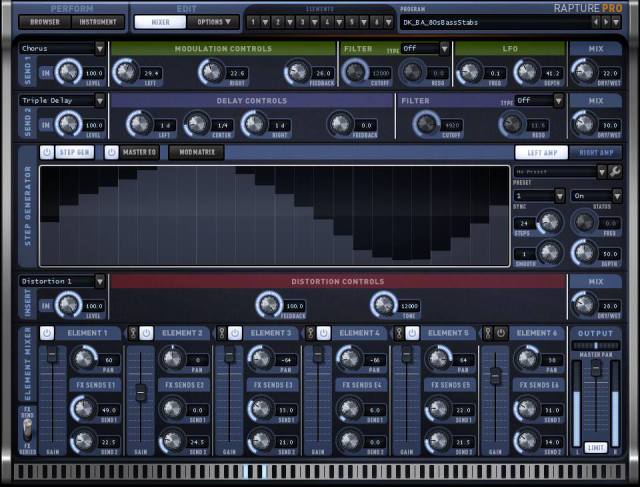Select element 5 button in Elements bar
Viewport: 640px width, 487px height.
point(351,22)
